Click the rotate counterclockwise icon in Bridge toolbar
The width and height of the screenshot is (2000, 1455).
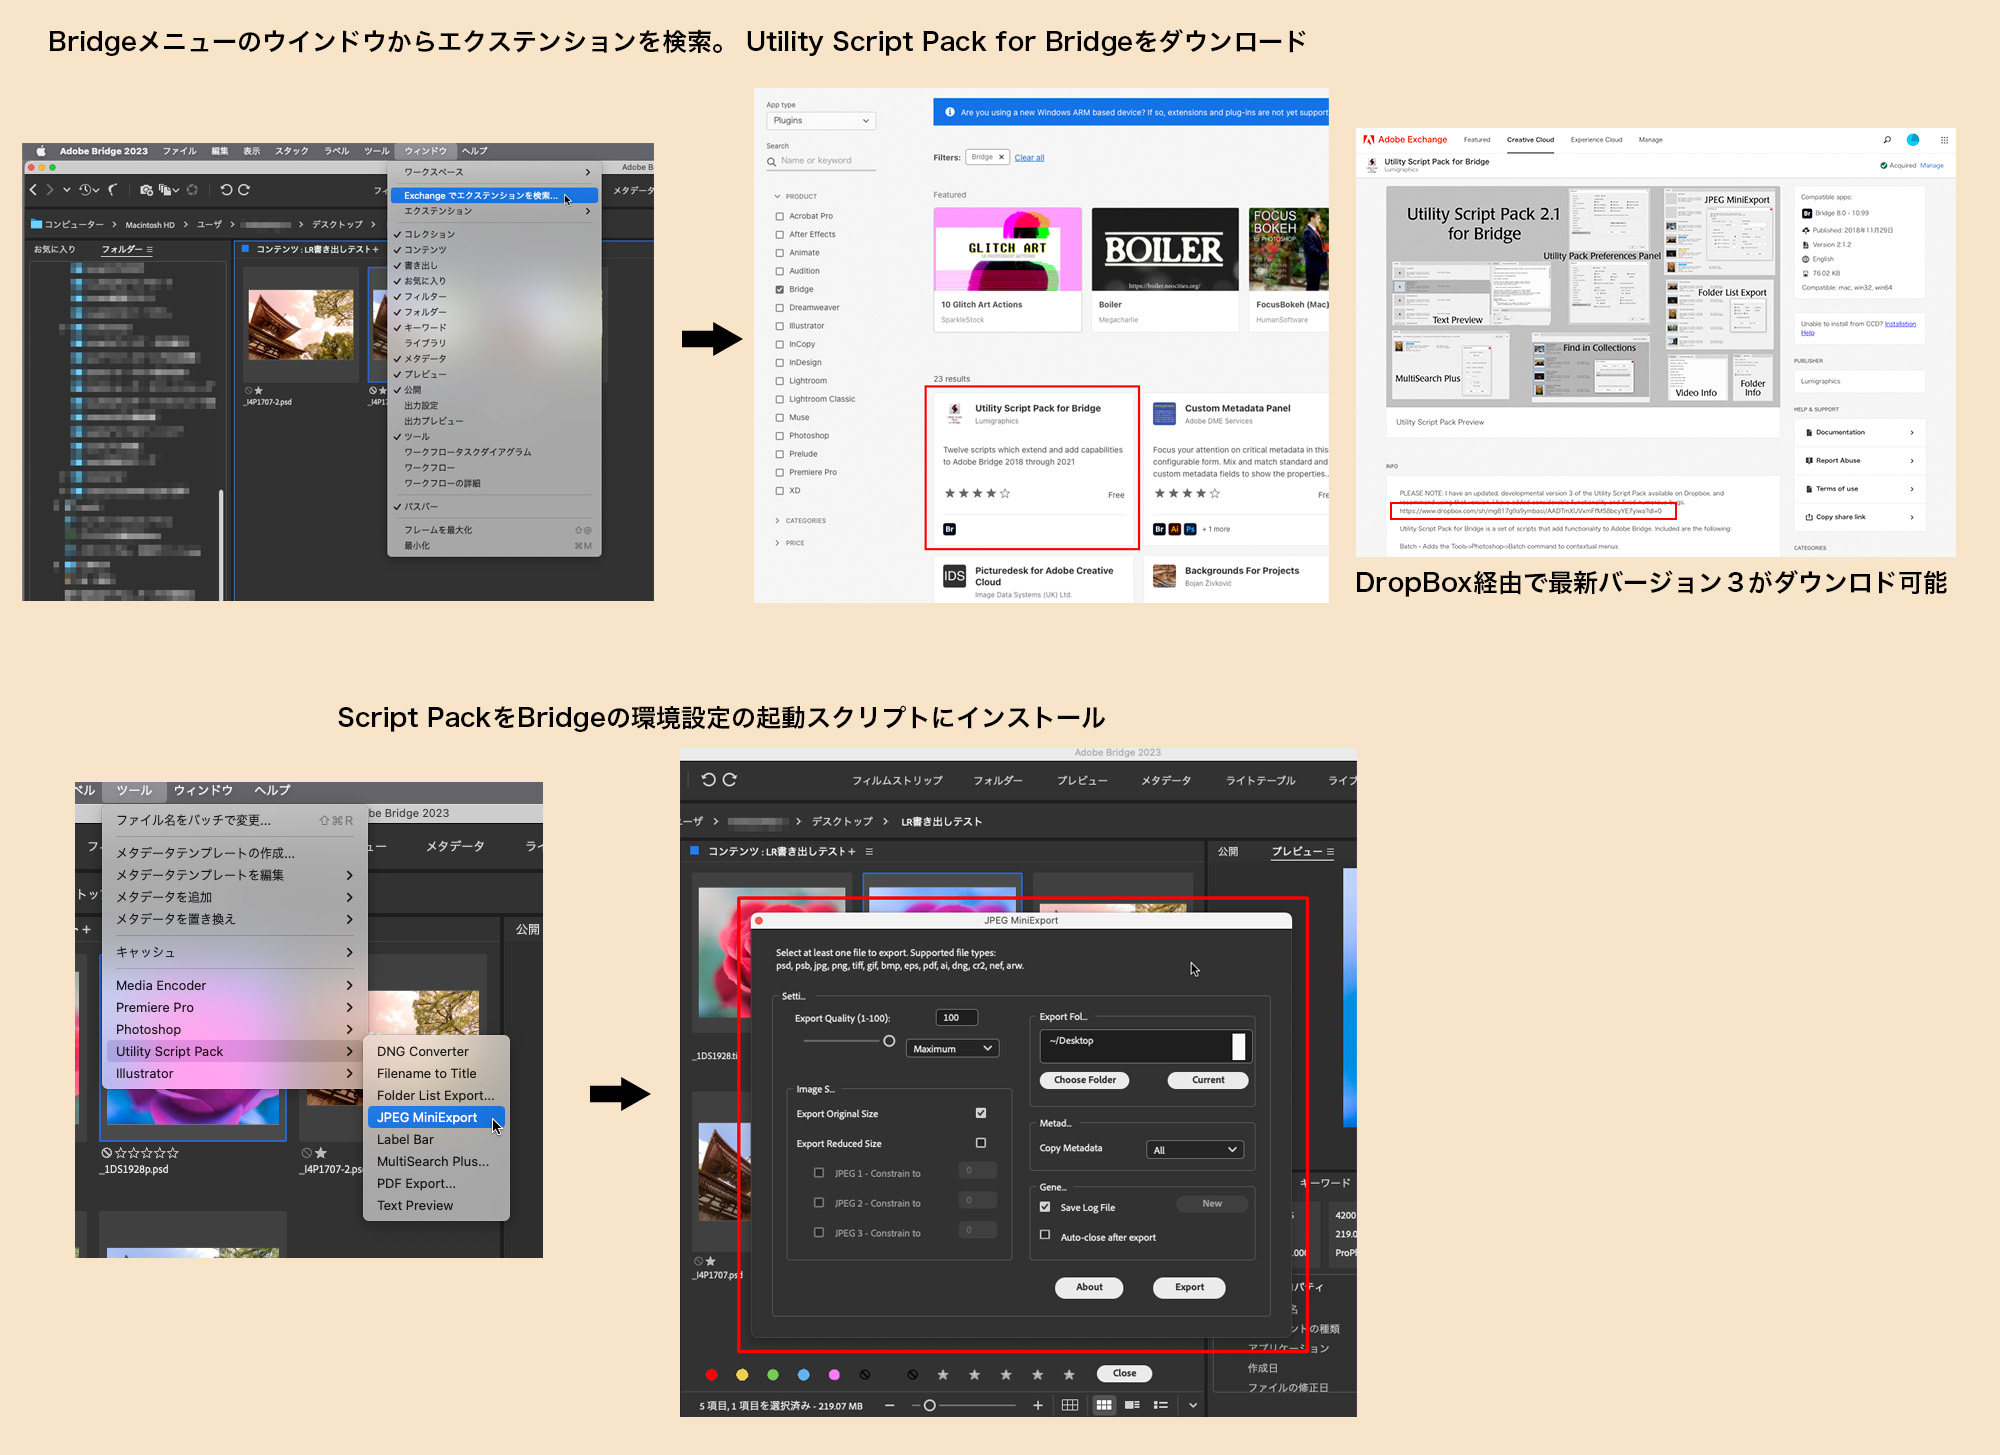pos(228,189)
